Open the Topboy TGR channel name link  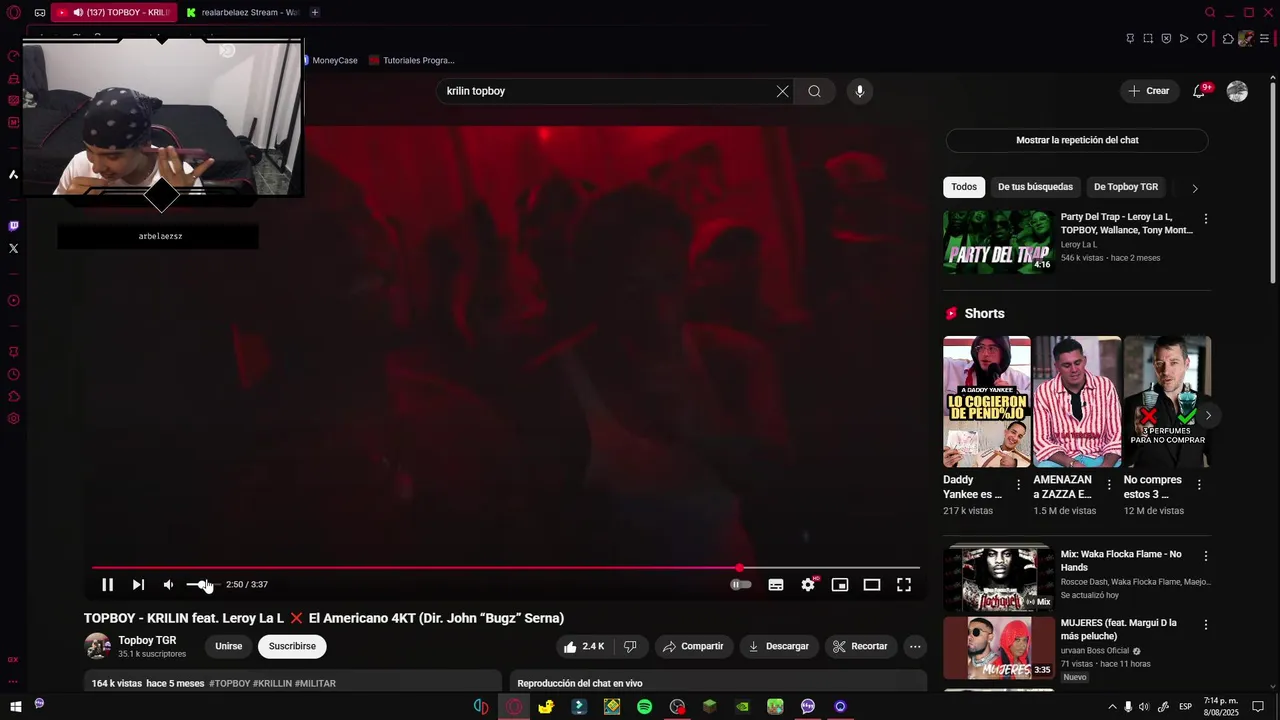[147, 640]
